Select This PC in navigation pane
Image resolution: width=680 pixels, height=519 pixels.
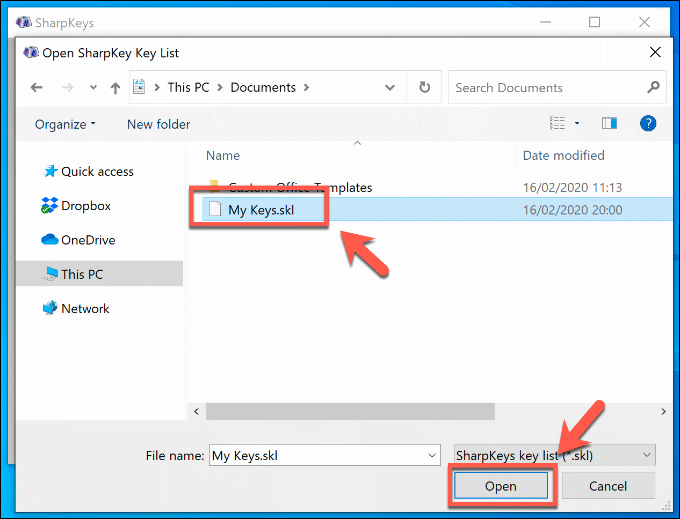pyautogui.click(x=99, y=274)
